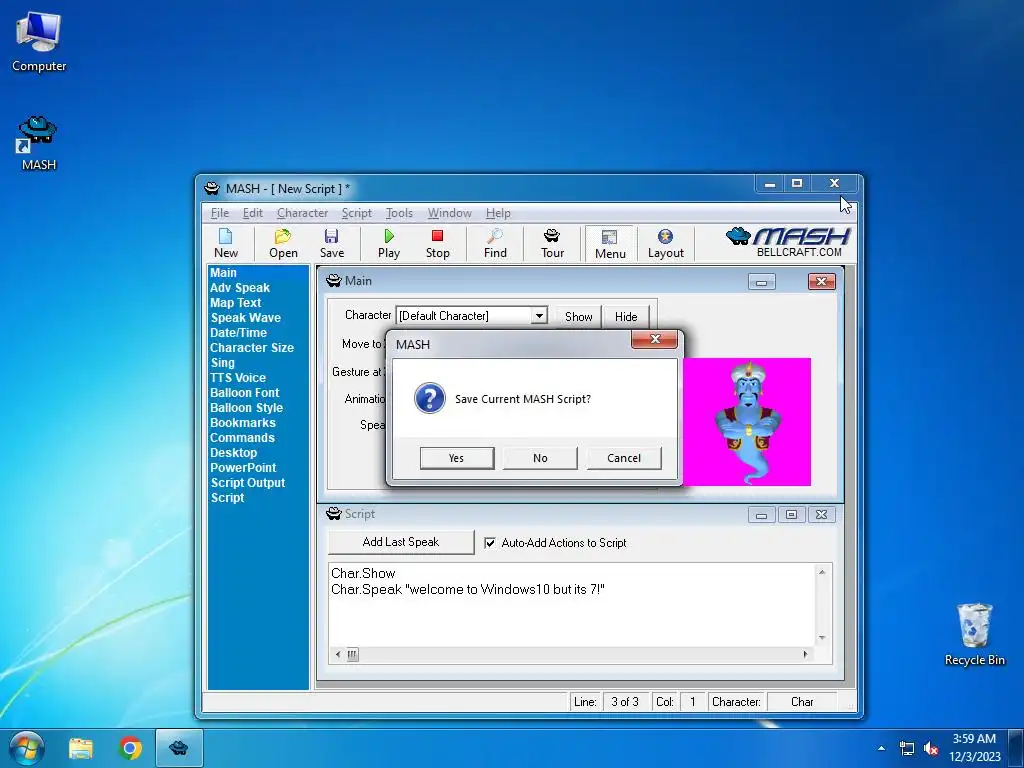Select Character Size in the sidebar

tap(252, 348)
